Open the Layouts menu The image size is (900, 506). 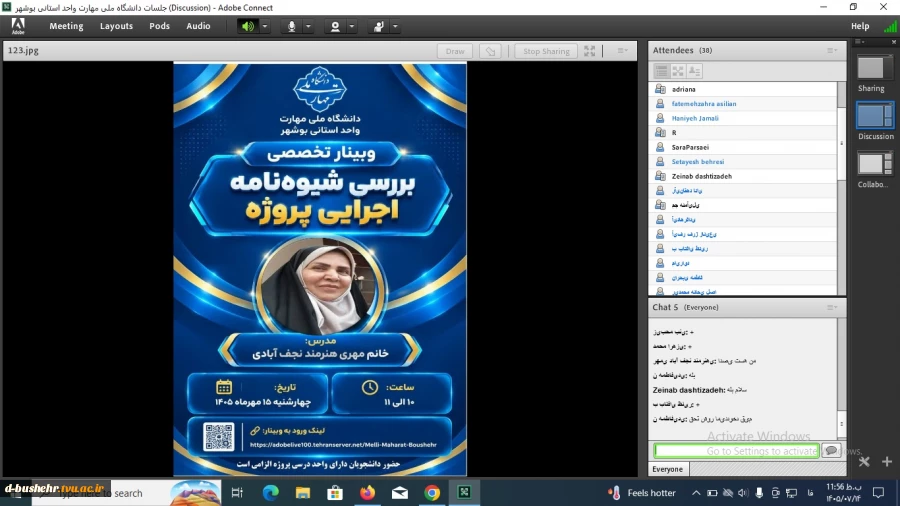(116, 26)
